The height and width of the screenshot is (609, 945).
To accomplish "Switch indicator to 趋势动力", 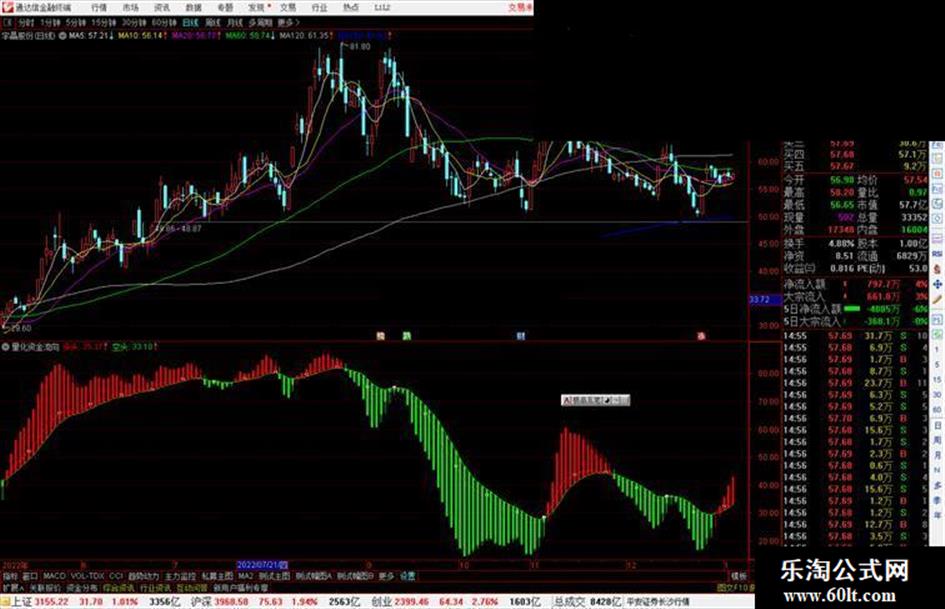I will tap(143, 576).
